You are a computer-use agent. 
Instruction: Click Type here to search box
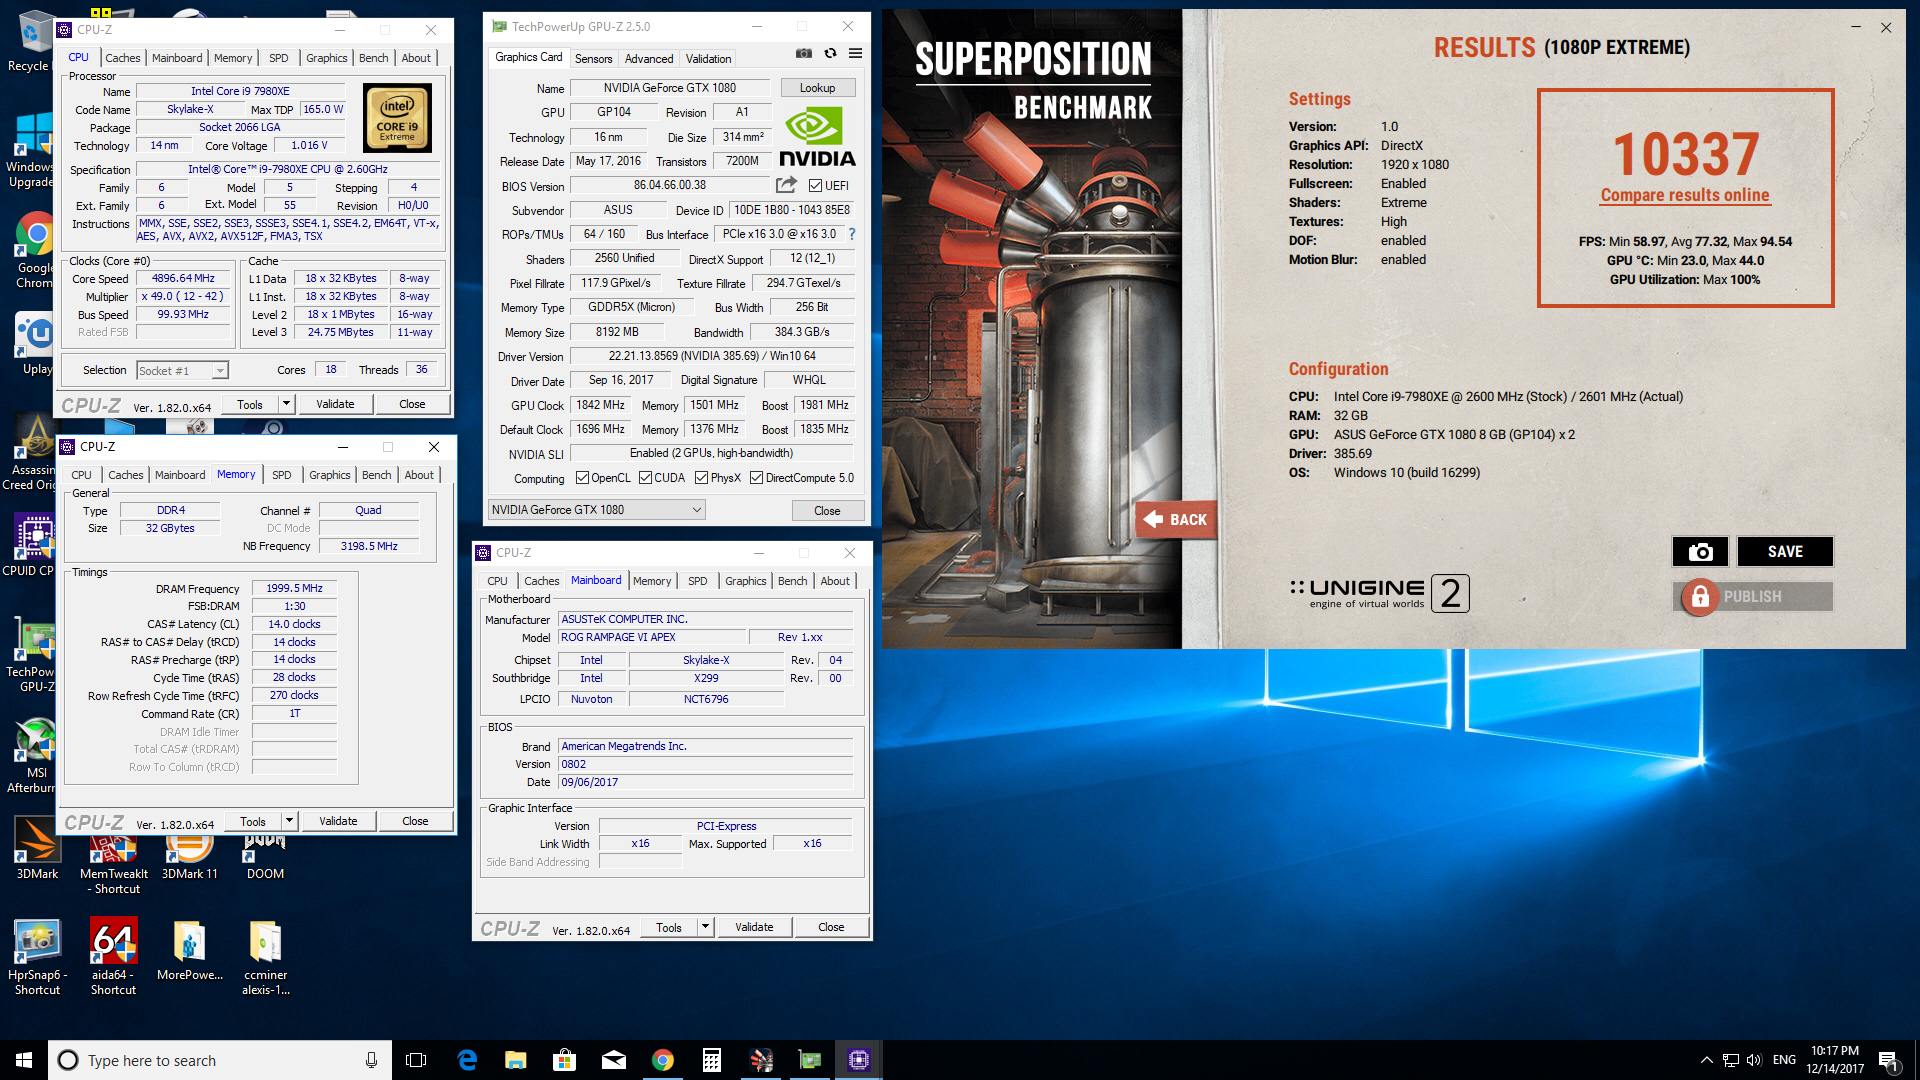pyautogui.click(x=222, y=1060)
